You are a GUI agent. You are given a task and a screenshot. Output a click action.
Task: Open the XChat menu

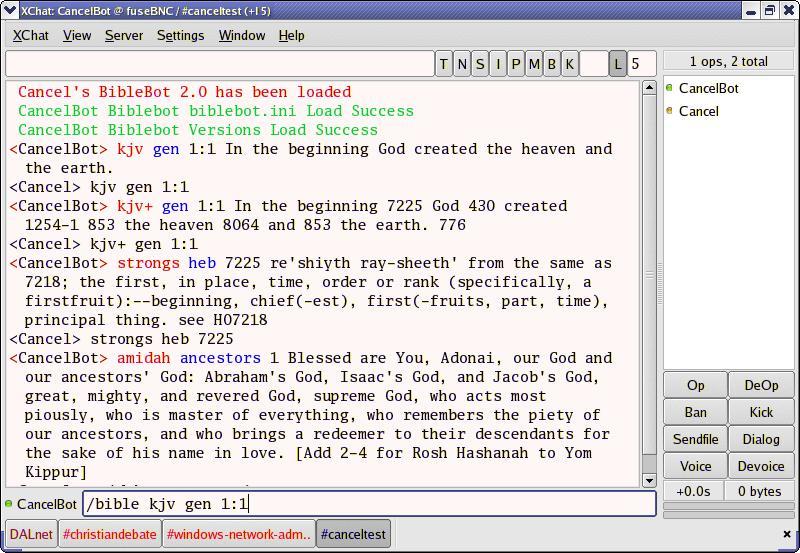31,35
